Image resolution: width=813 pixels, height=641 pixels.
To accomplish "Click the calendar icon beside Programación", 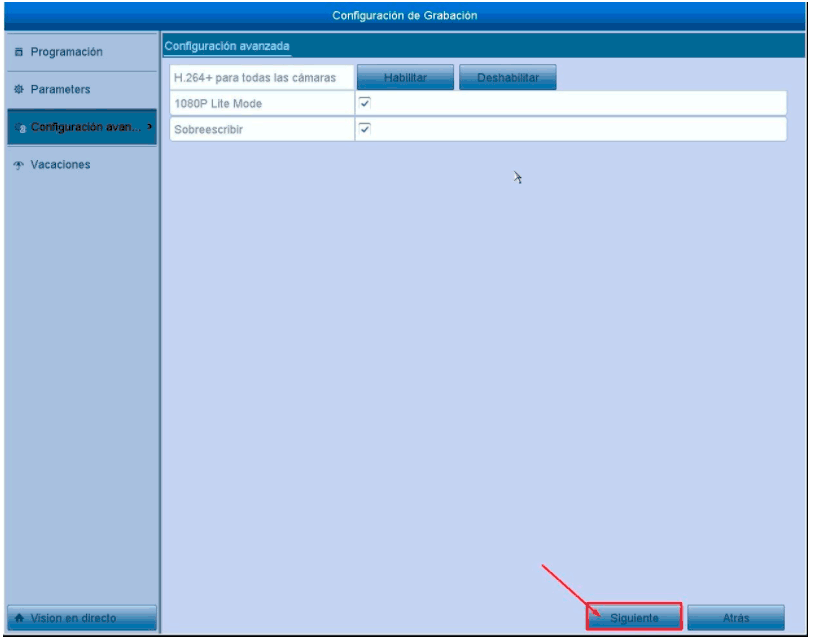I will 19,52.
